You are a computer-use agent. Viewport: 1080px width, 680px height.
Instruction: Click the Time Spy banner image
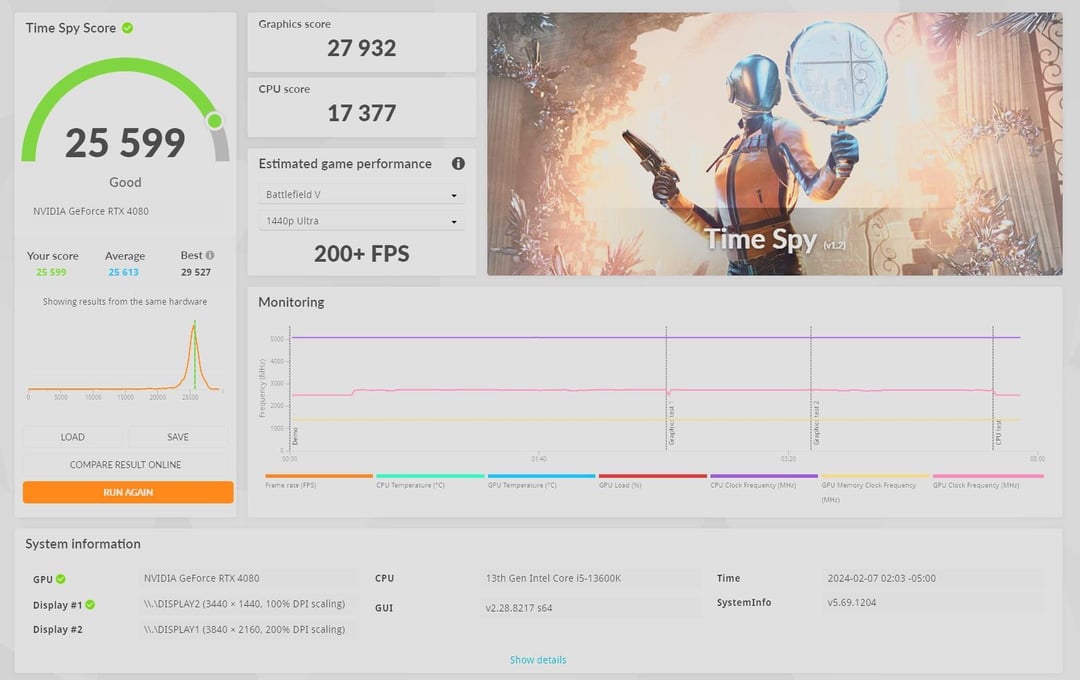click(775, 144)
